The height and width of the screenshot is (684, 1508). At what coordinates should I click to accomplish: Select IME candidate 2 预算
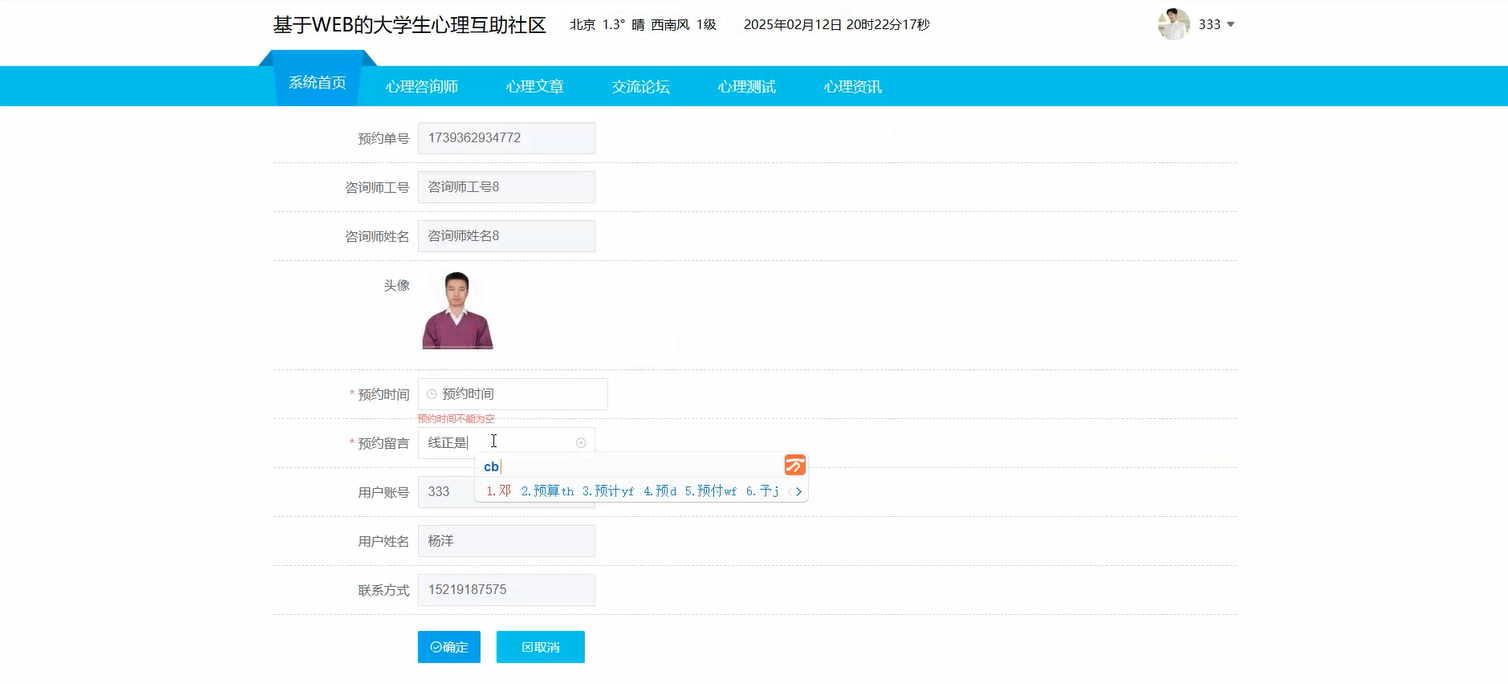[x=542, y=491]
